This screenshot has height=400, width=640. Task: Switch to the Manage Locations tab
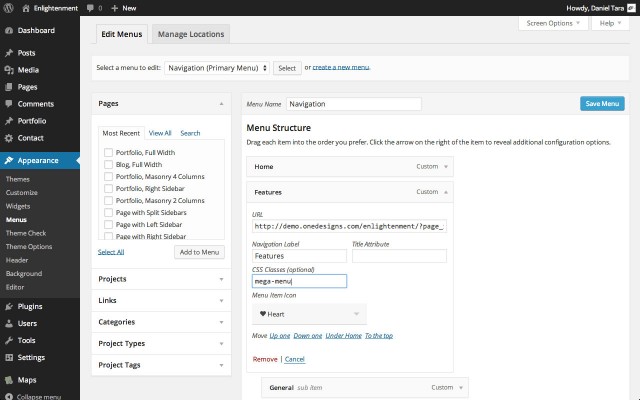[191, 34]
